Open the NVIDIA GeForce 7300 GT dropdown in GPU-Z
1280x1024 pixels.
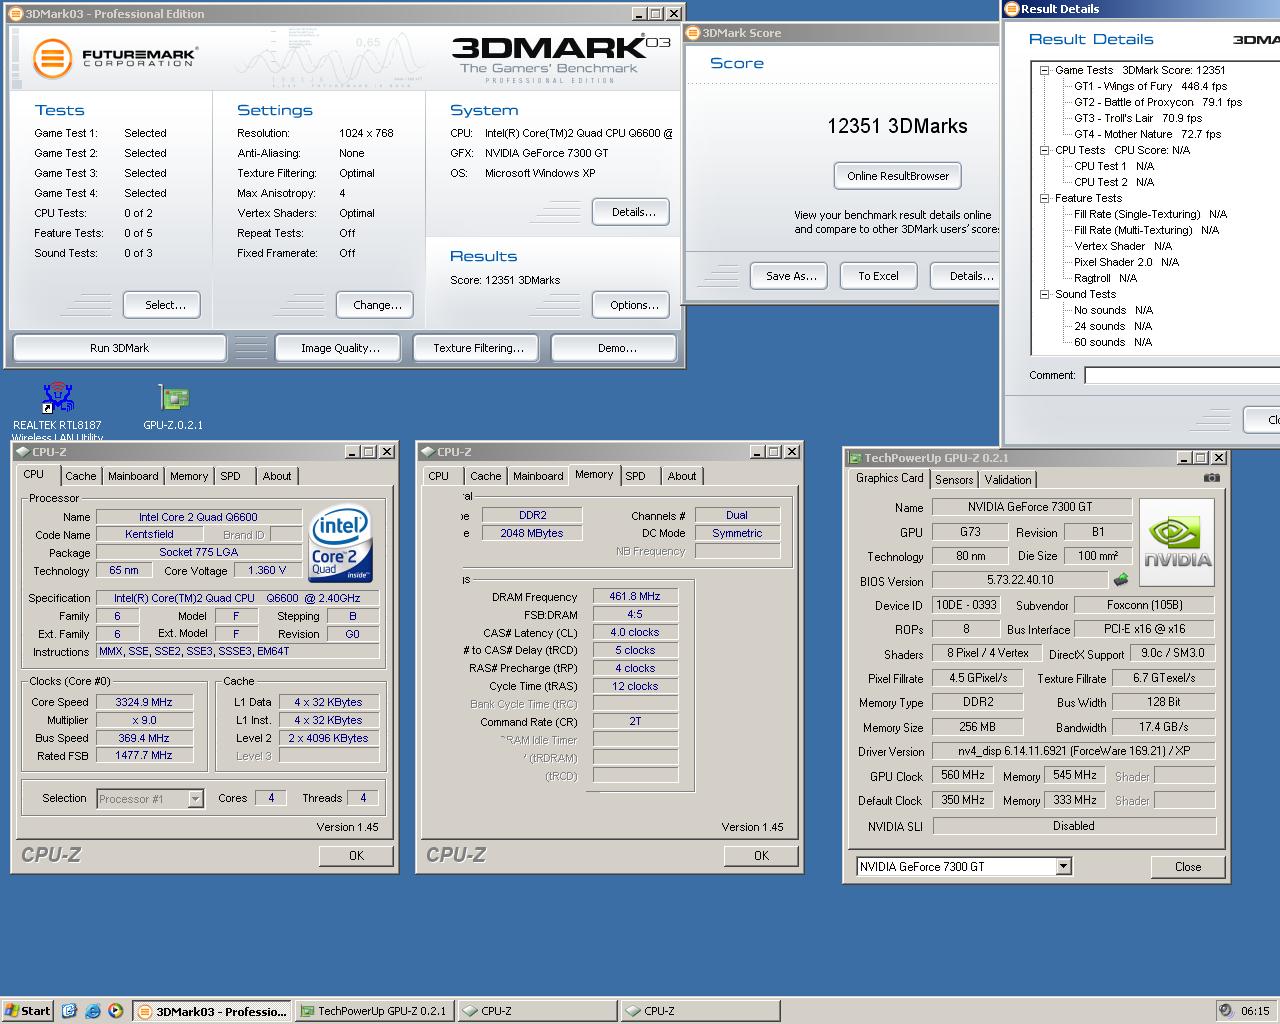coord(1063,867)
